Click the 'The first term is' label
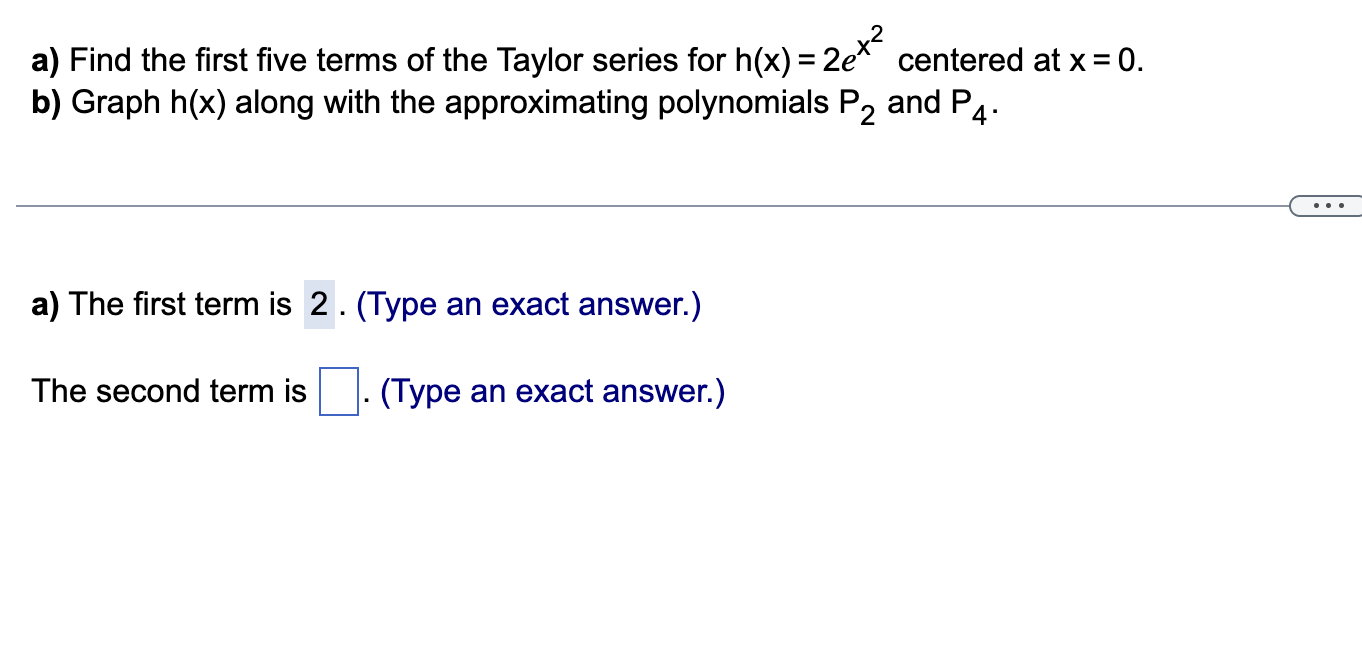 (x=180, y=304)
